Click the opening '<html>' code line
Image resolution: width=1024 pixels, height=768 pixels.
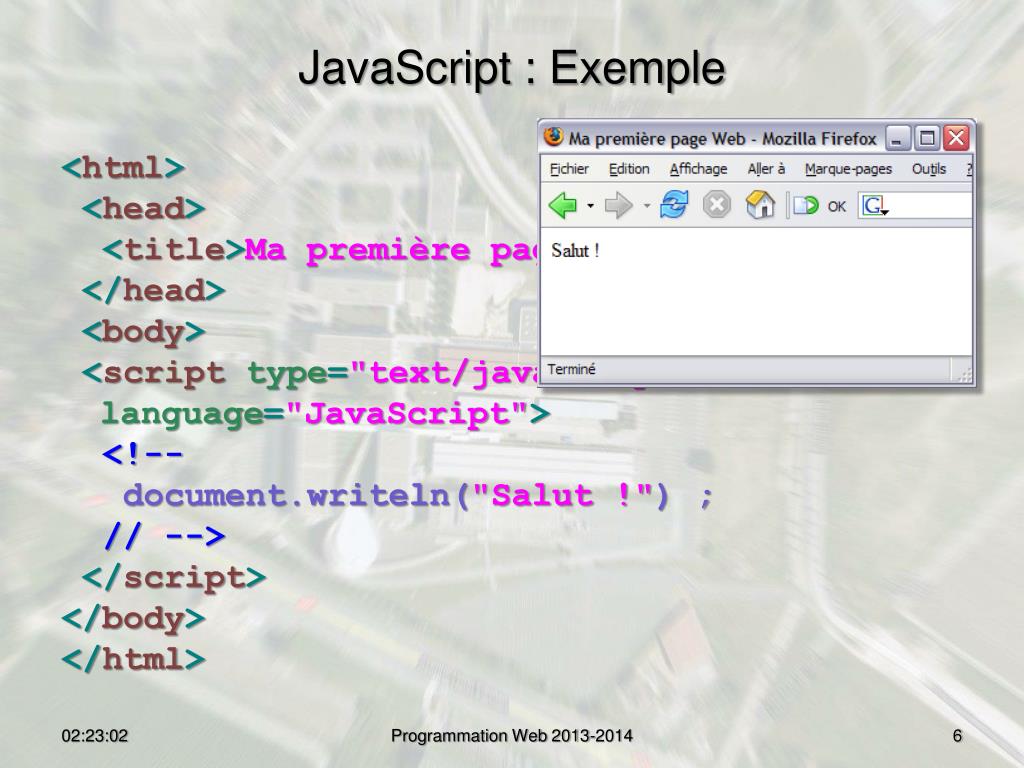(x=123, y=168)
